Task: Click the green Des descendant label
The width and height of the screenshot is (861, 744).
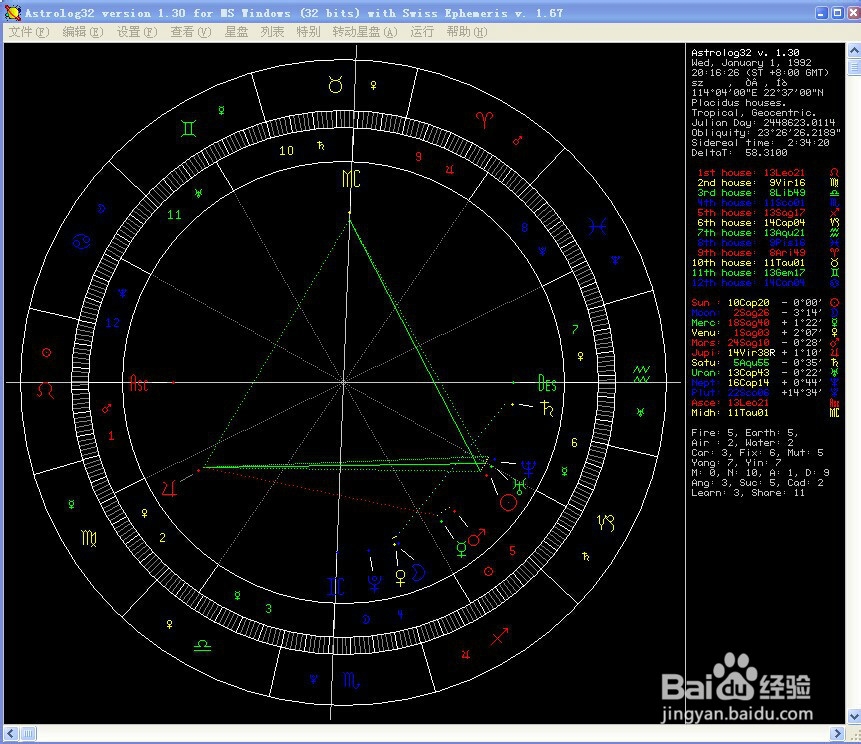Action: [547, 383]
